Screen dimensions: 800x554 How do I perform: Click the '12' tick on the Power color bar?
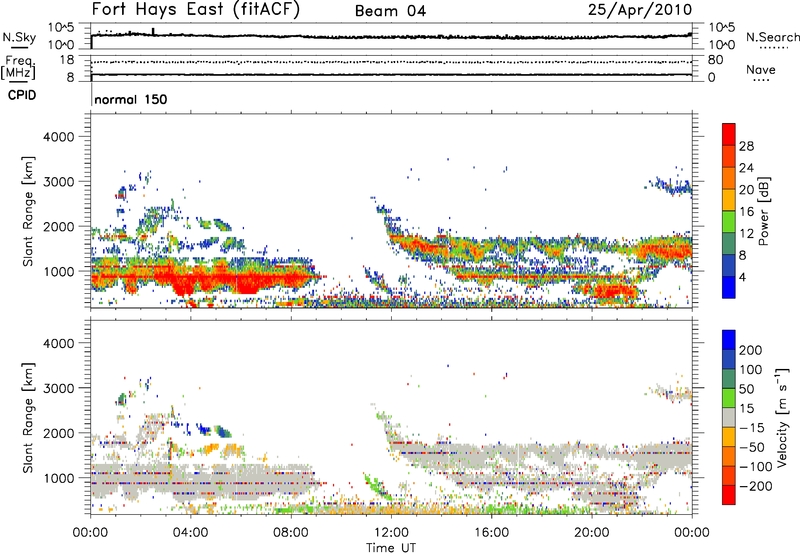[x=746, y=233]
